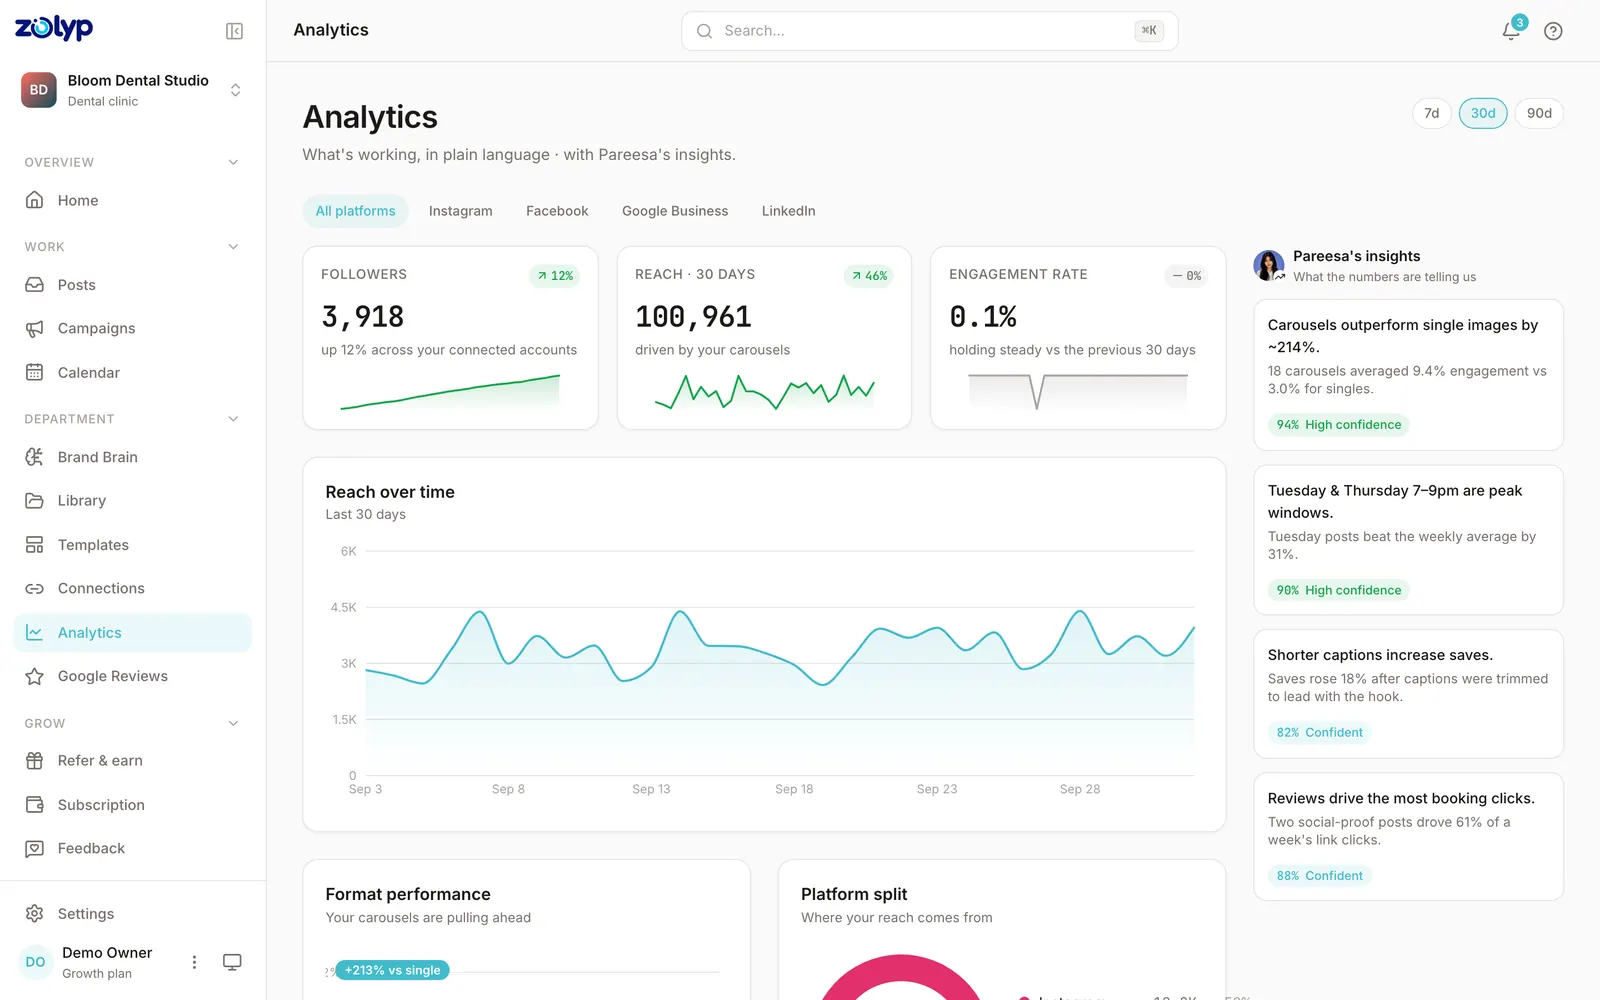Open Demo Owner three-dot menu

(x=194, y=962)
